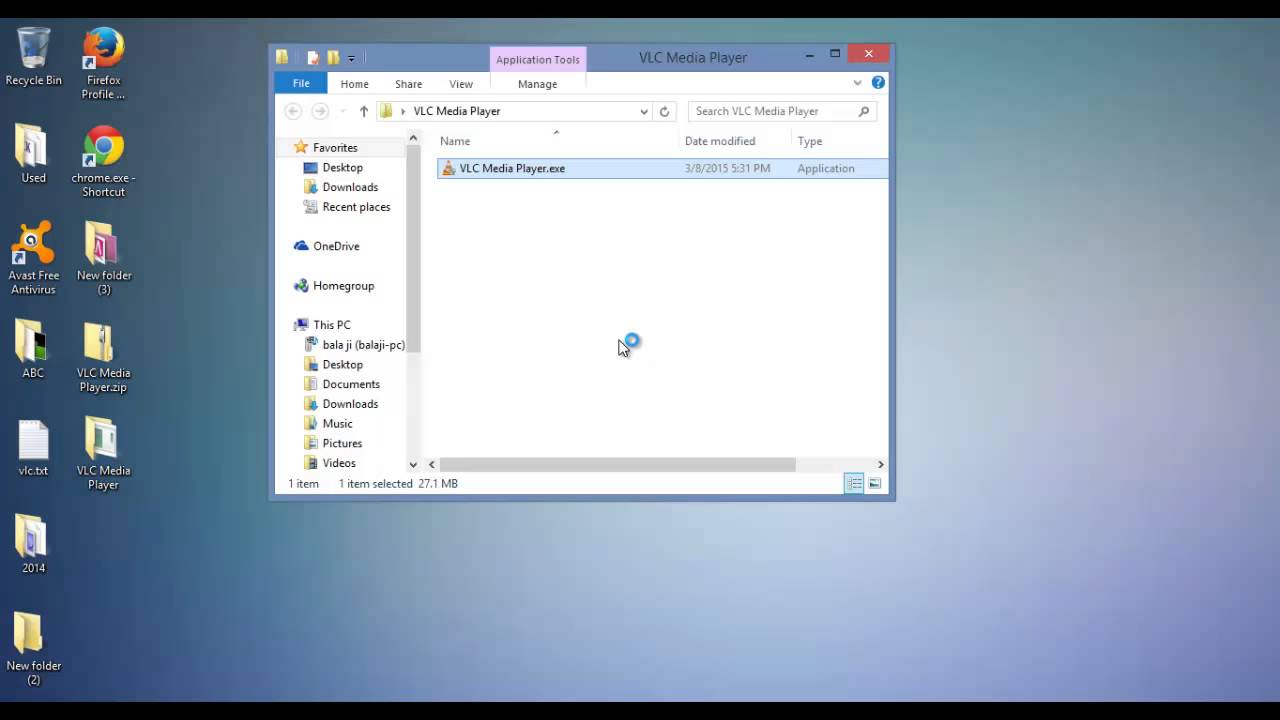
Task: Click the Properties icon in Quick Access Toolbar
Action: pos(313,58)
